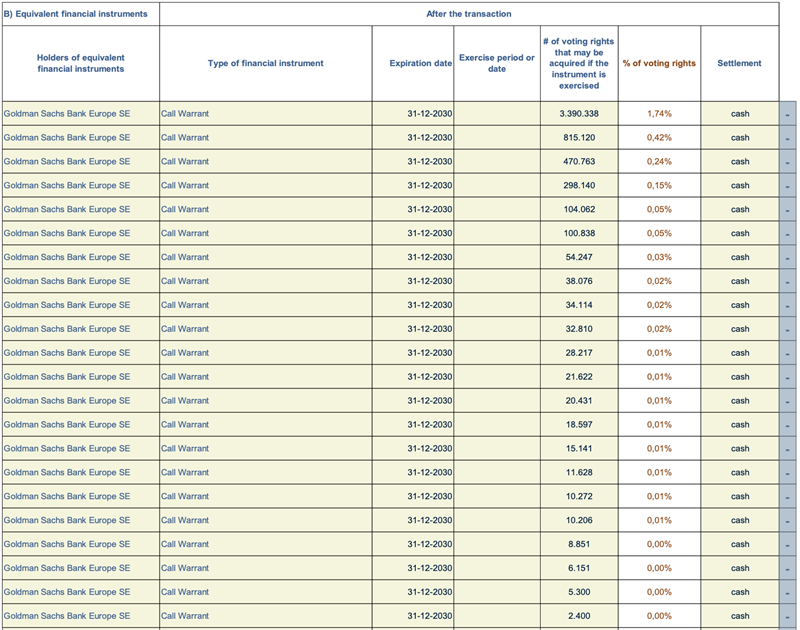Click the minus button for the 18.597 row
Image resolution: width=800 pixels, height=630 pixels.
[x=788, y=425]
